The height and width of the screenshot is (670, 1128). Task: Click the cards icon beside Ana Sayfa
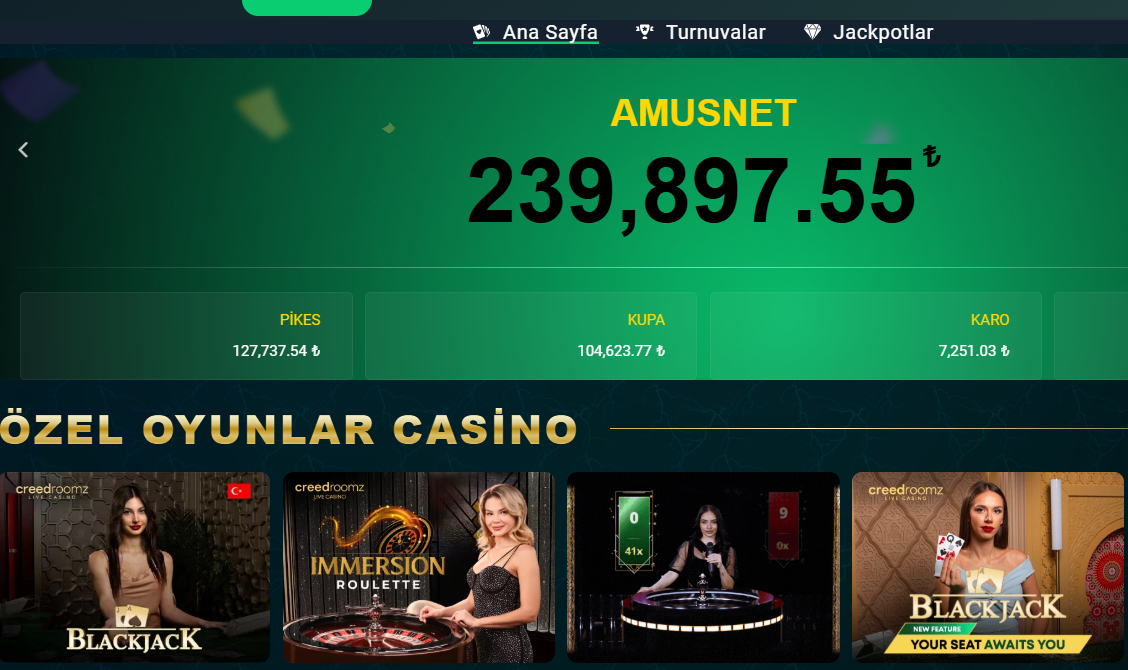point(481,32)
